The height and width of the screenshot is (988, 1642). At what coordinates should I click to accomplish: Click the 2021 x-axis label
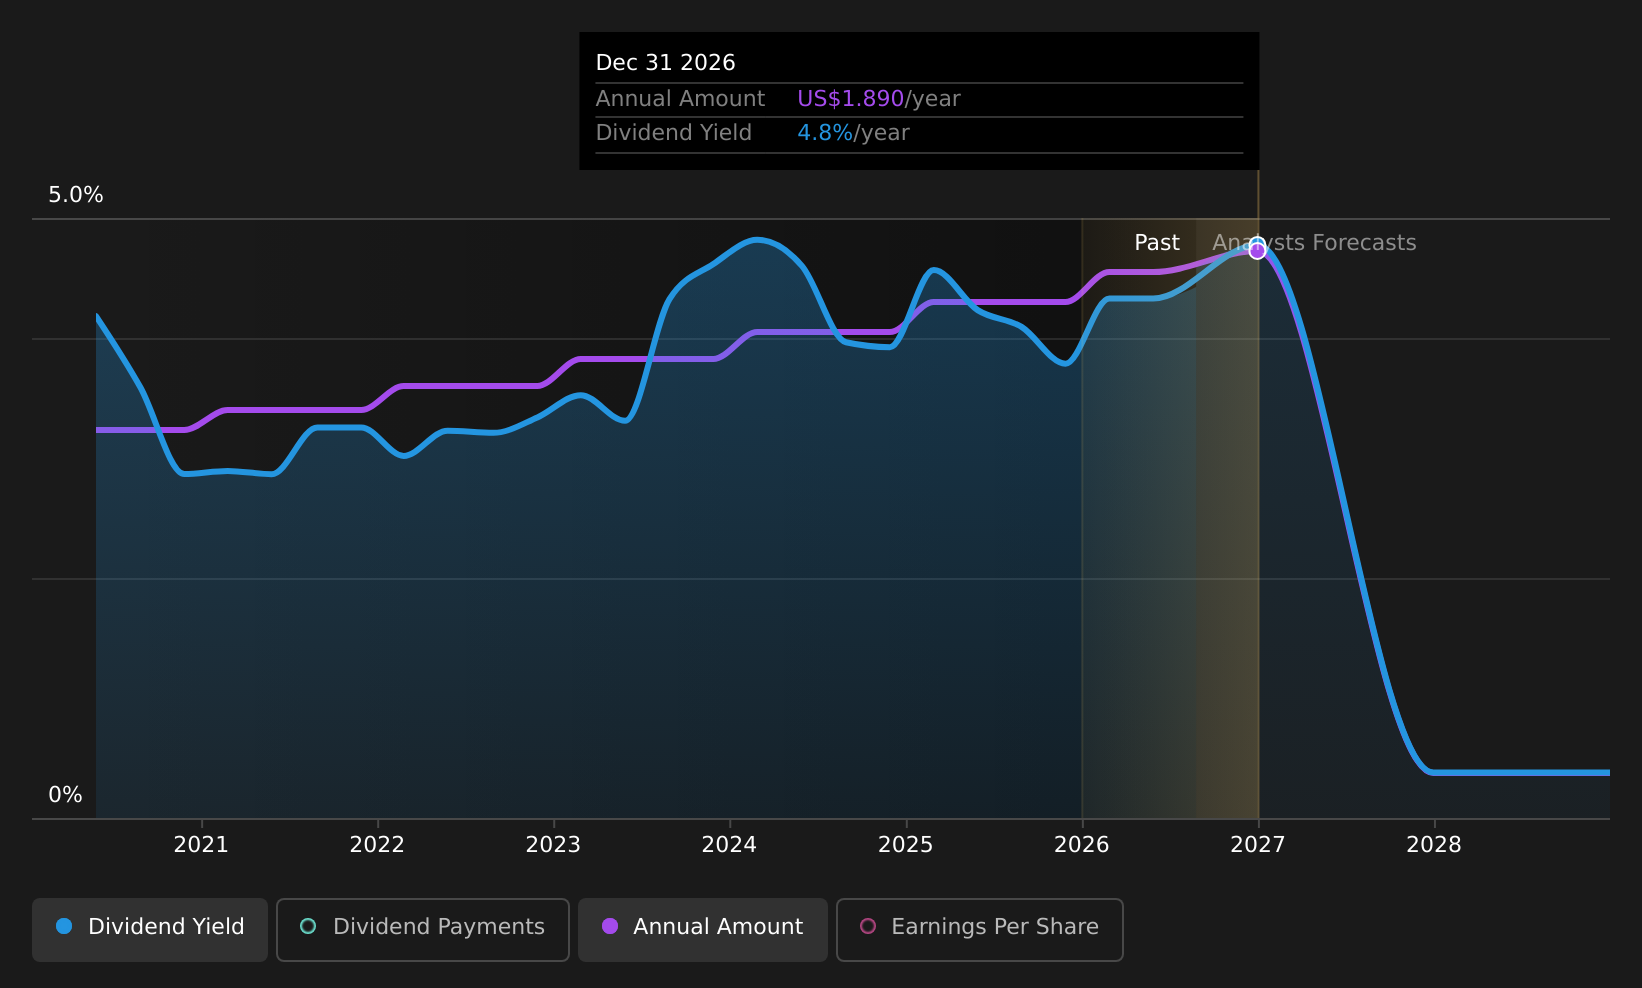point(201,845)
